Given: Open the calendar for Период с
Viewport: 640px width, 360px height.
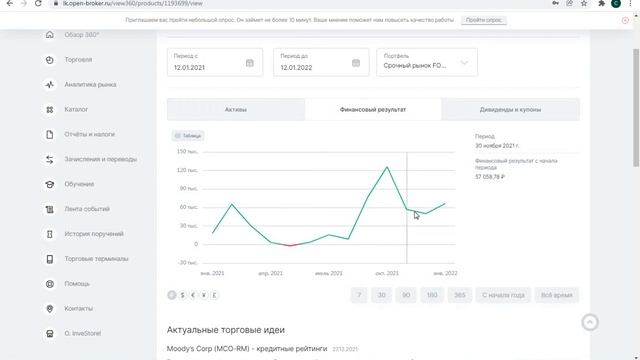Looking at the screenshot, I should pyautogui.click(x=249, y=63).
